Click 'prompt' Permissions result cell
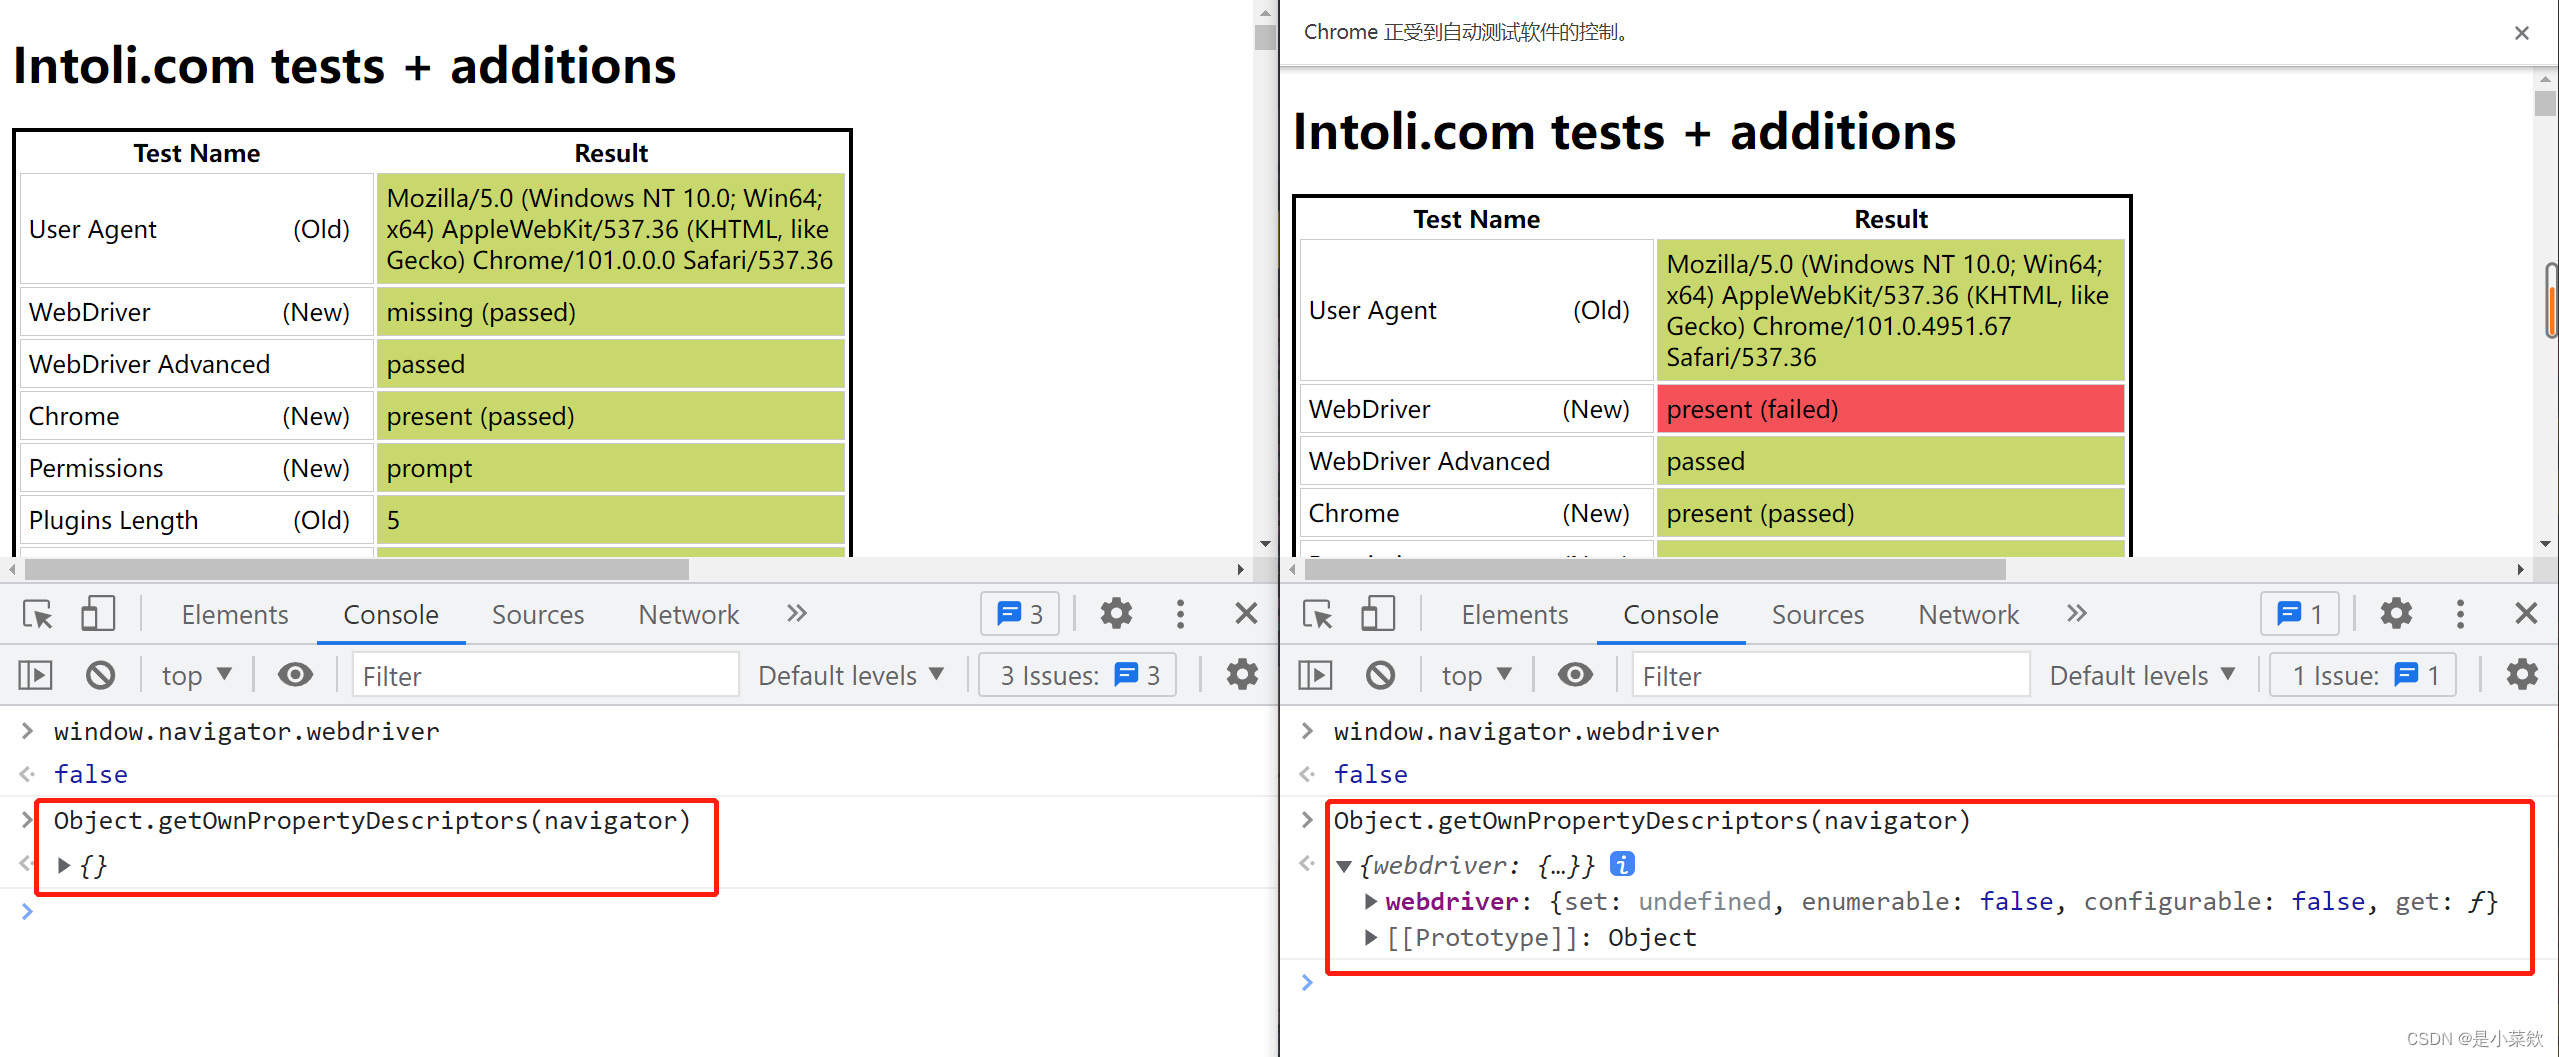 pos(610,468)
